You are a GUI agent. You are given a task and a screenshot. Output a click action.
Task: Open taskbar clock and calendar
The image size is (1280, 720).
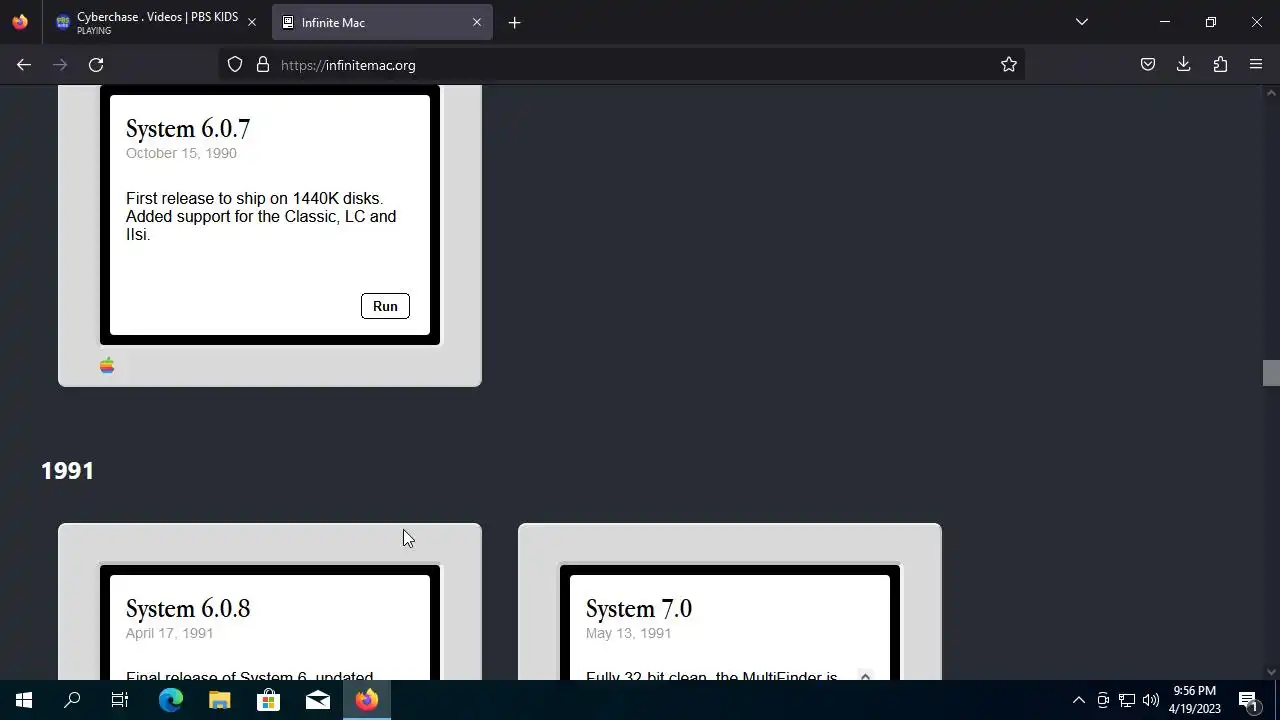(1195, 700)
